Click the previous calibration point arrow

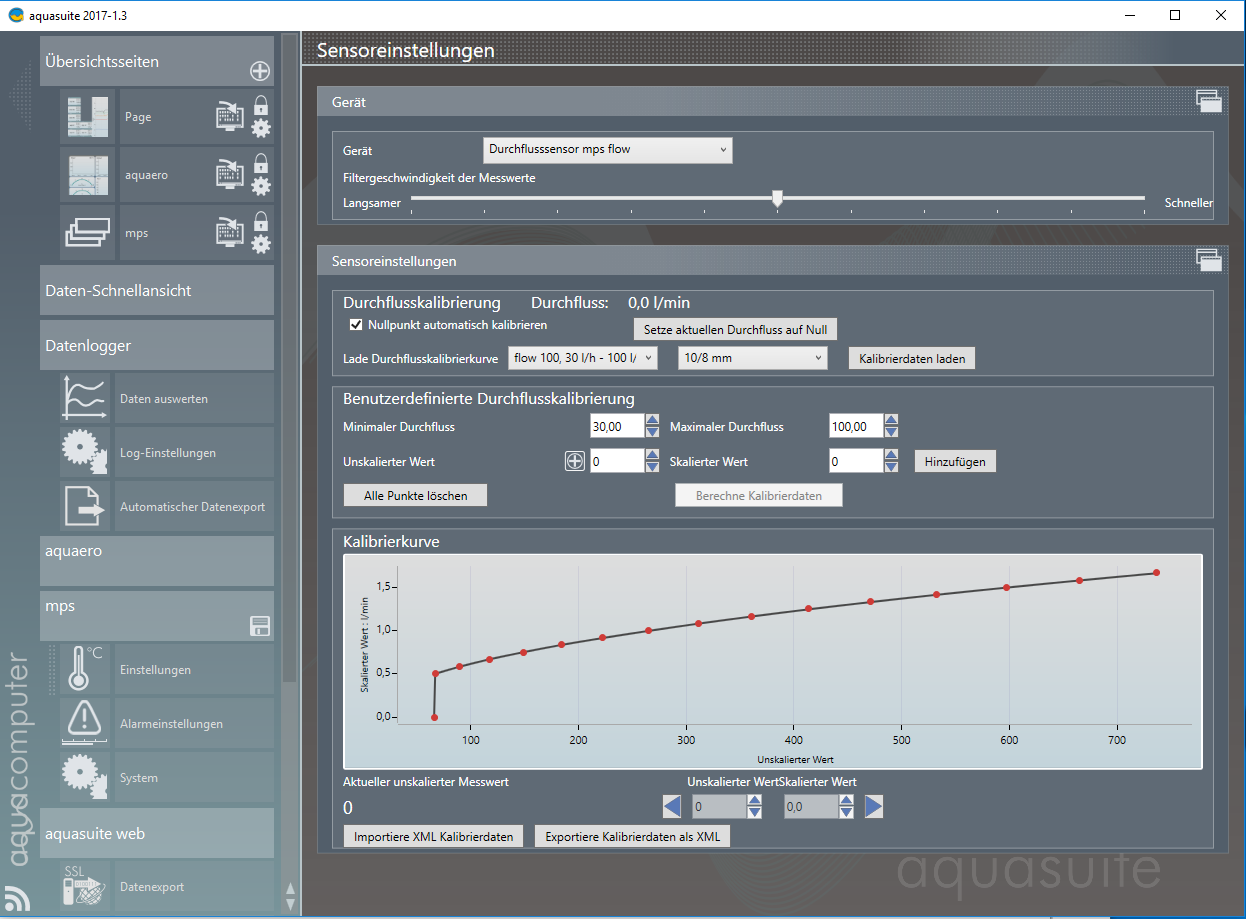tap(672, 806)
